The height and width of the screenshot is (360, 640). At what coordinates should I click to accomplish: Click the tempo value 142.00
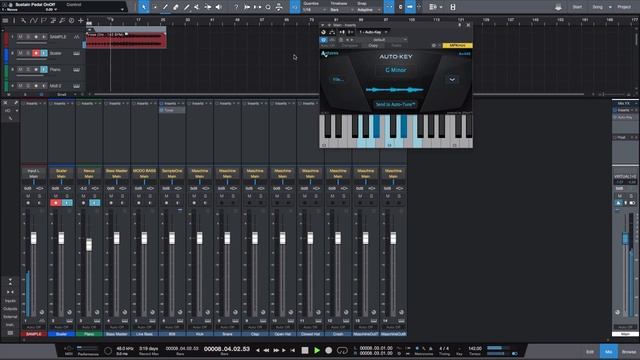(475, 349)
